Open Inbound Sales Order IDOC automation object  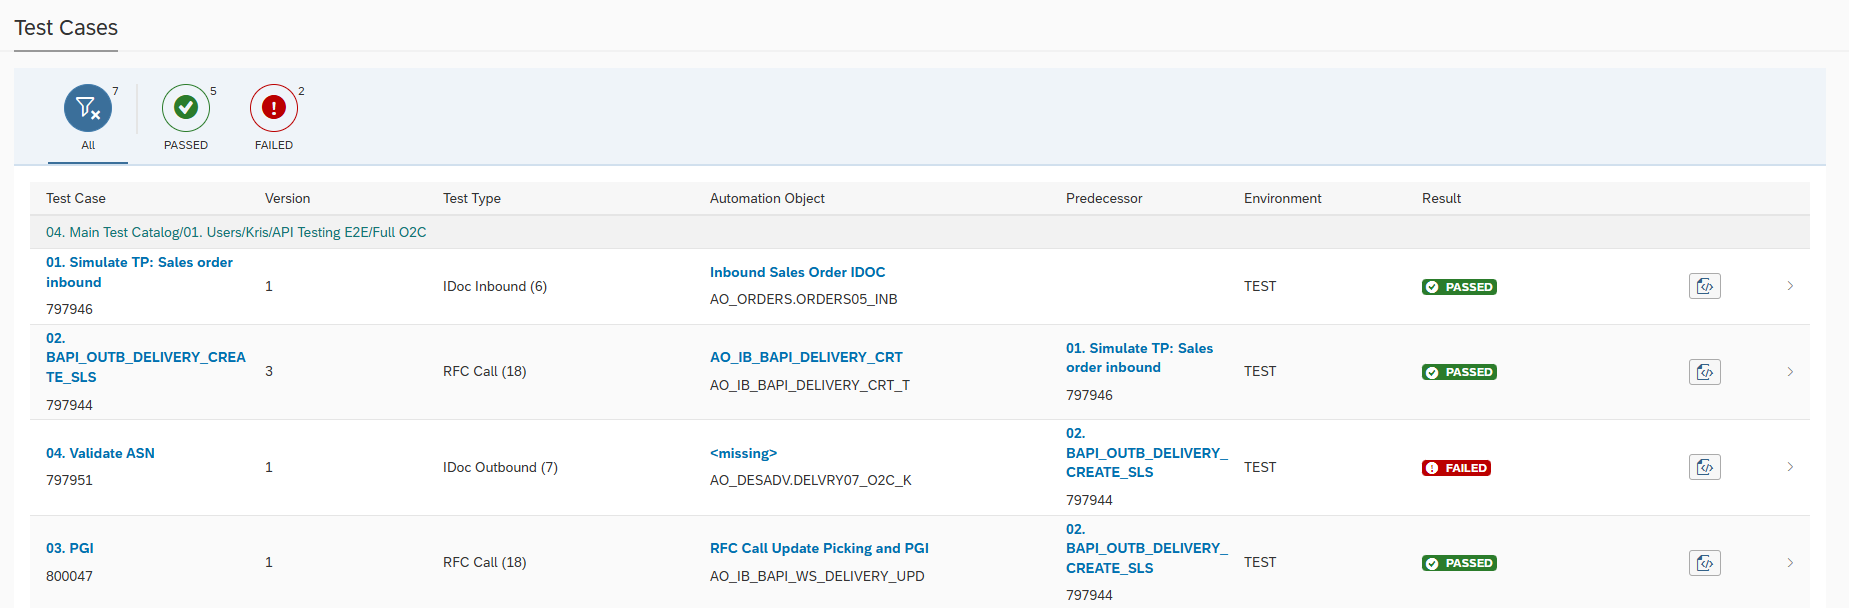[x=797, y=272]
